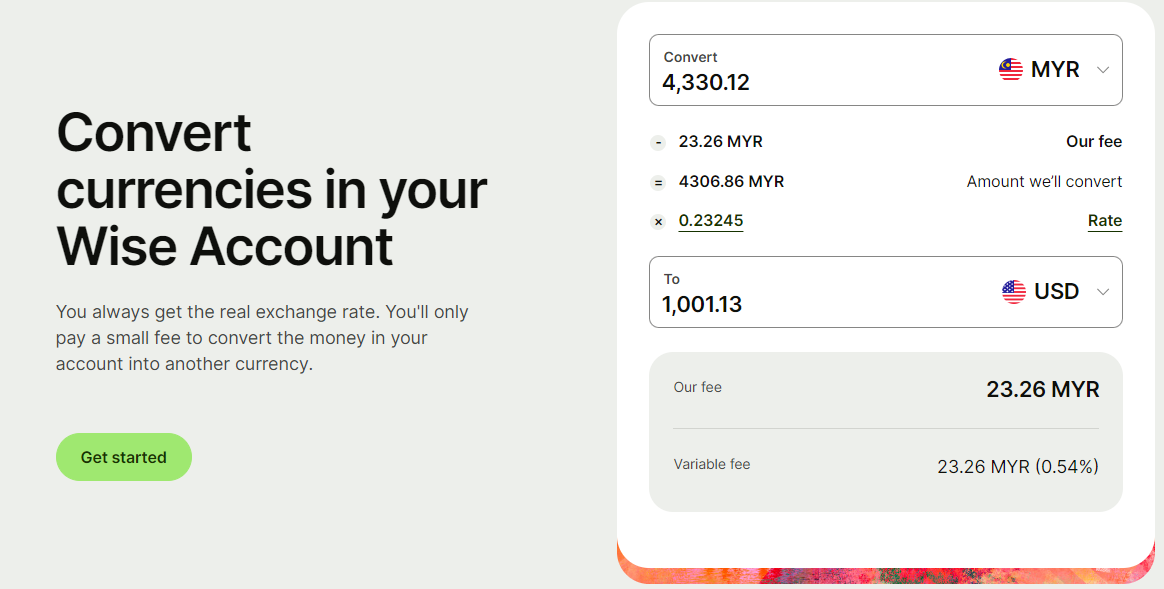
Task: Open the USD target currency dropdown
Action: (x=1056, y=292)
